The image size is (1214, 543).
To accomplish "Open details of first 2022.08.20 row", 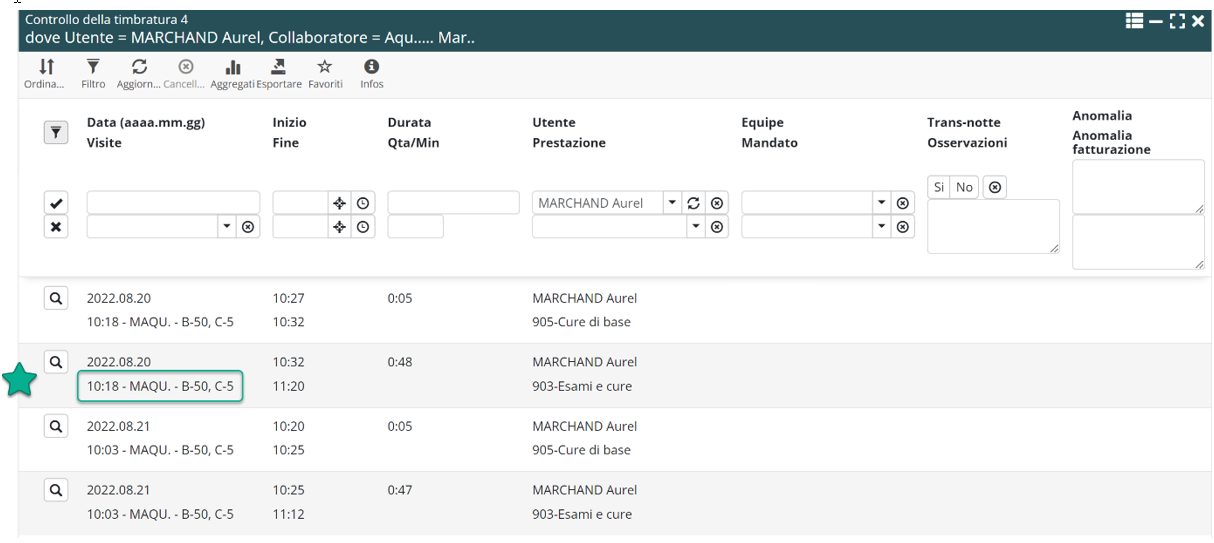I will click(x=56, y=298).
